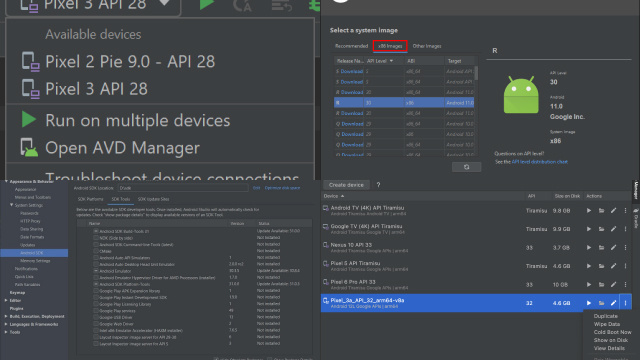Launch the Google TV (4K) API Tiramisu emulator
640x360 pixels.
tap(589, 229)
